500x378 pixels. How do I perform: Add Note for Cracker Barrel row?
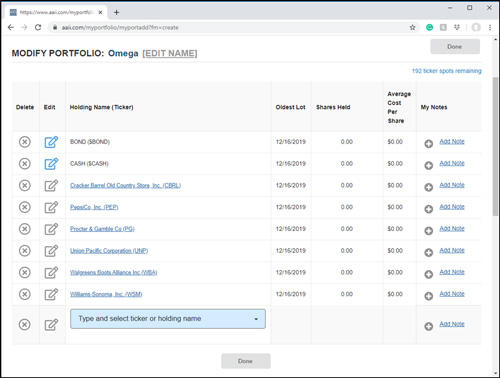(452, 185)
